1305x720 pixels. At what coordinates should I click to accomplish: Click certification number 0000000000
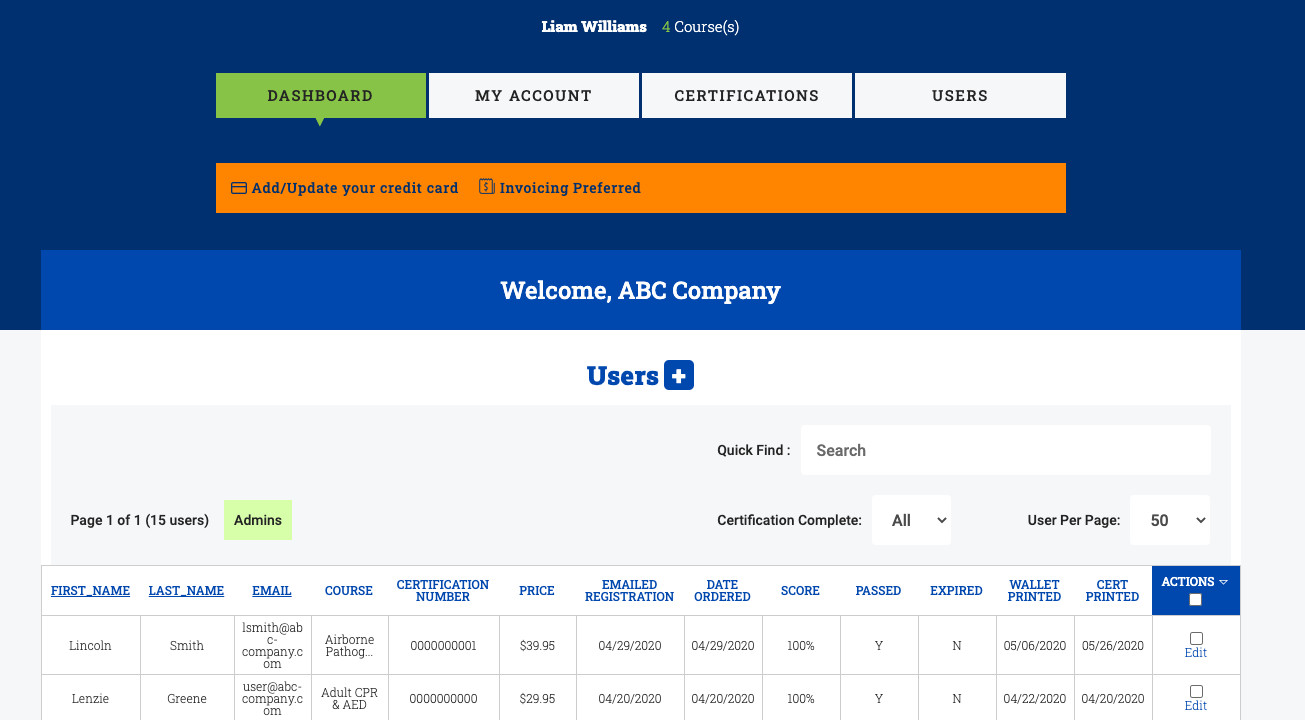[x=443, y=699]
